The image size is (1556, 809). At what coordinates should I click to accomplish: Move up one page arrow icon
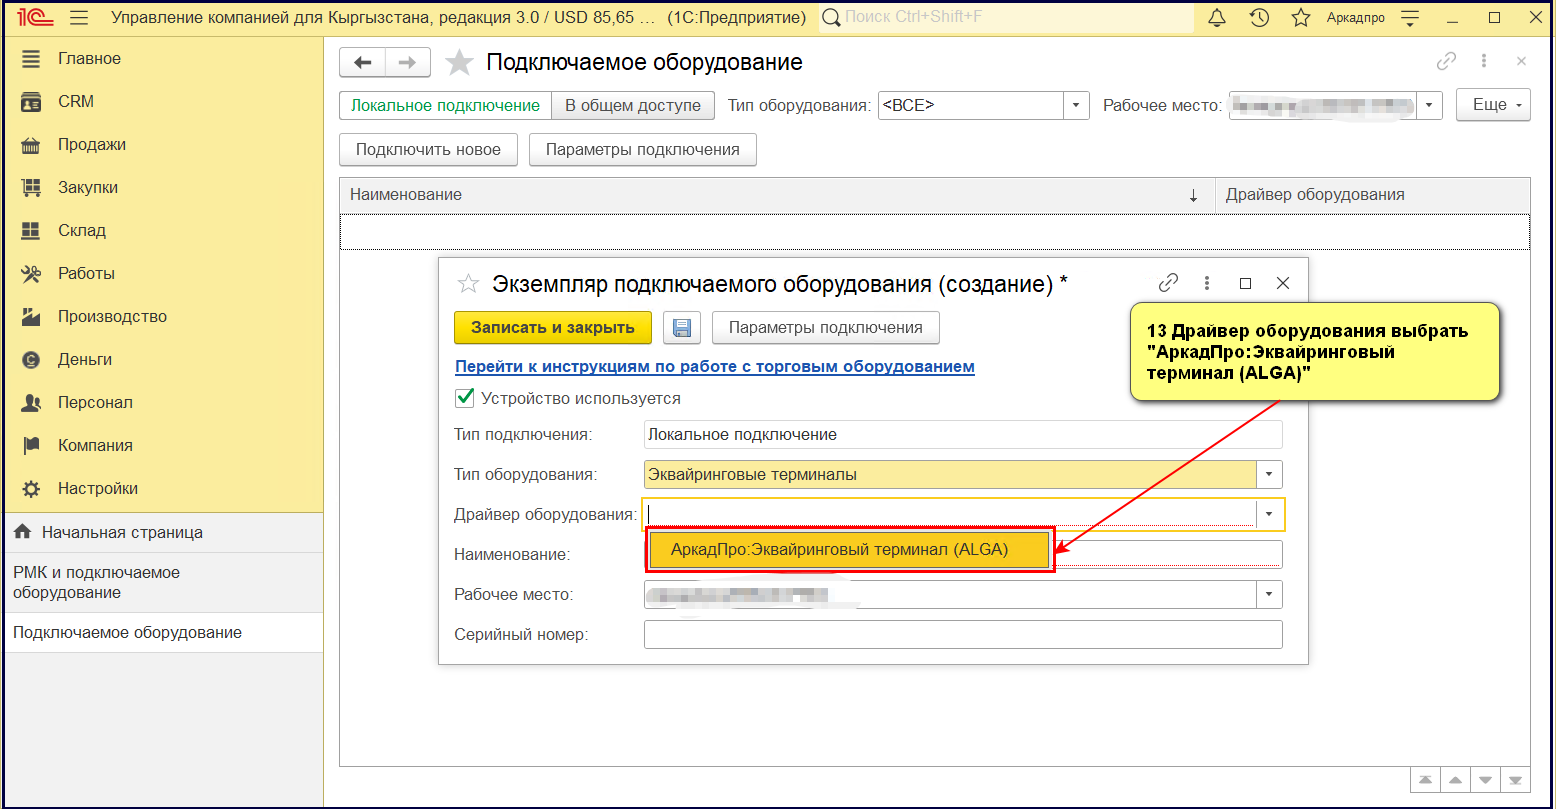[1455, 780]
